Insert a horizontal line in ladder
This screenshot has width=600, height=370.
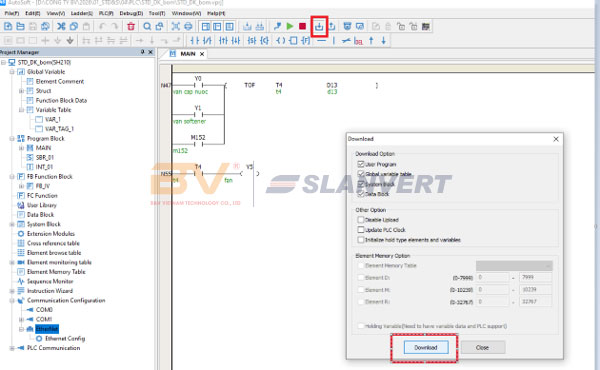click(x=322, y=41)
